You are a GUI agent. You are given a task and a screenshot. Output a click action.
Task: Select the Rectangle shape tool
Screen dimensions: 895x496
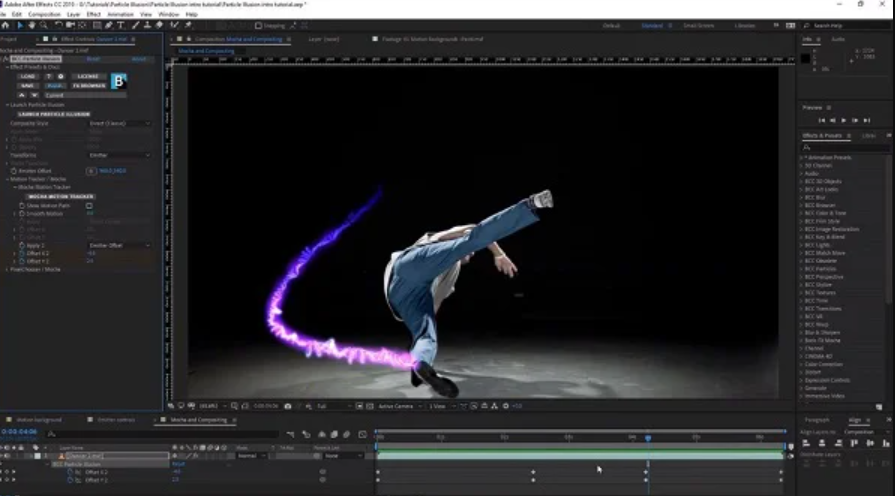[97, 26]
